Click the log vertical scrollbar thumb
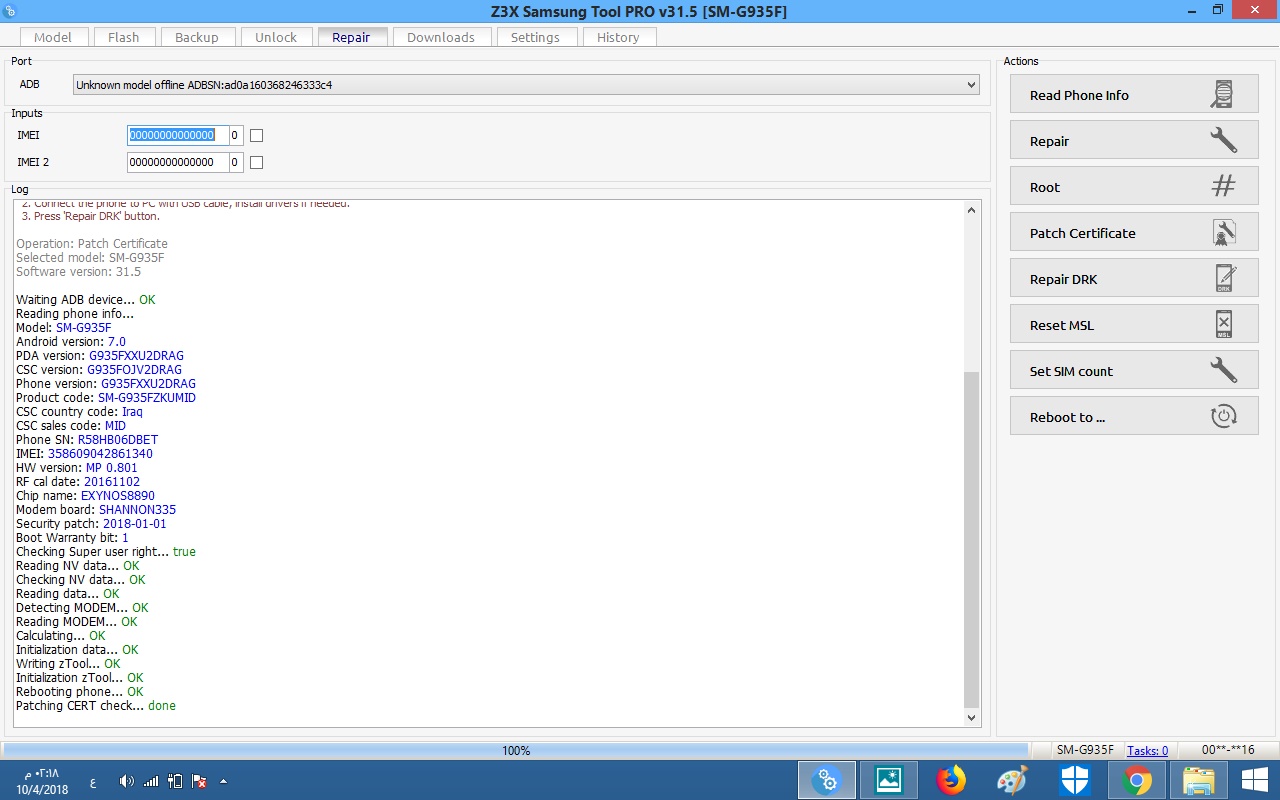The image size is (1280, 800). click(971, 538)
